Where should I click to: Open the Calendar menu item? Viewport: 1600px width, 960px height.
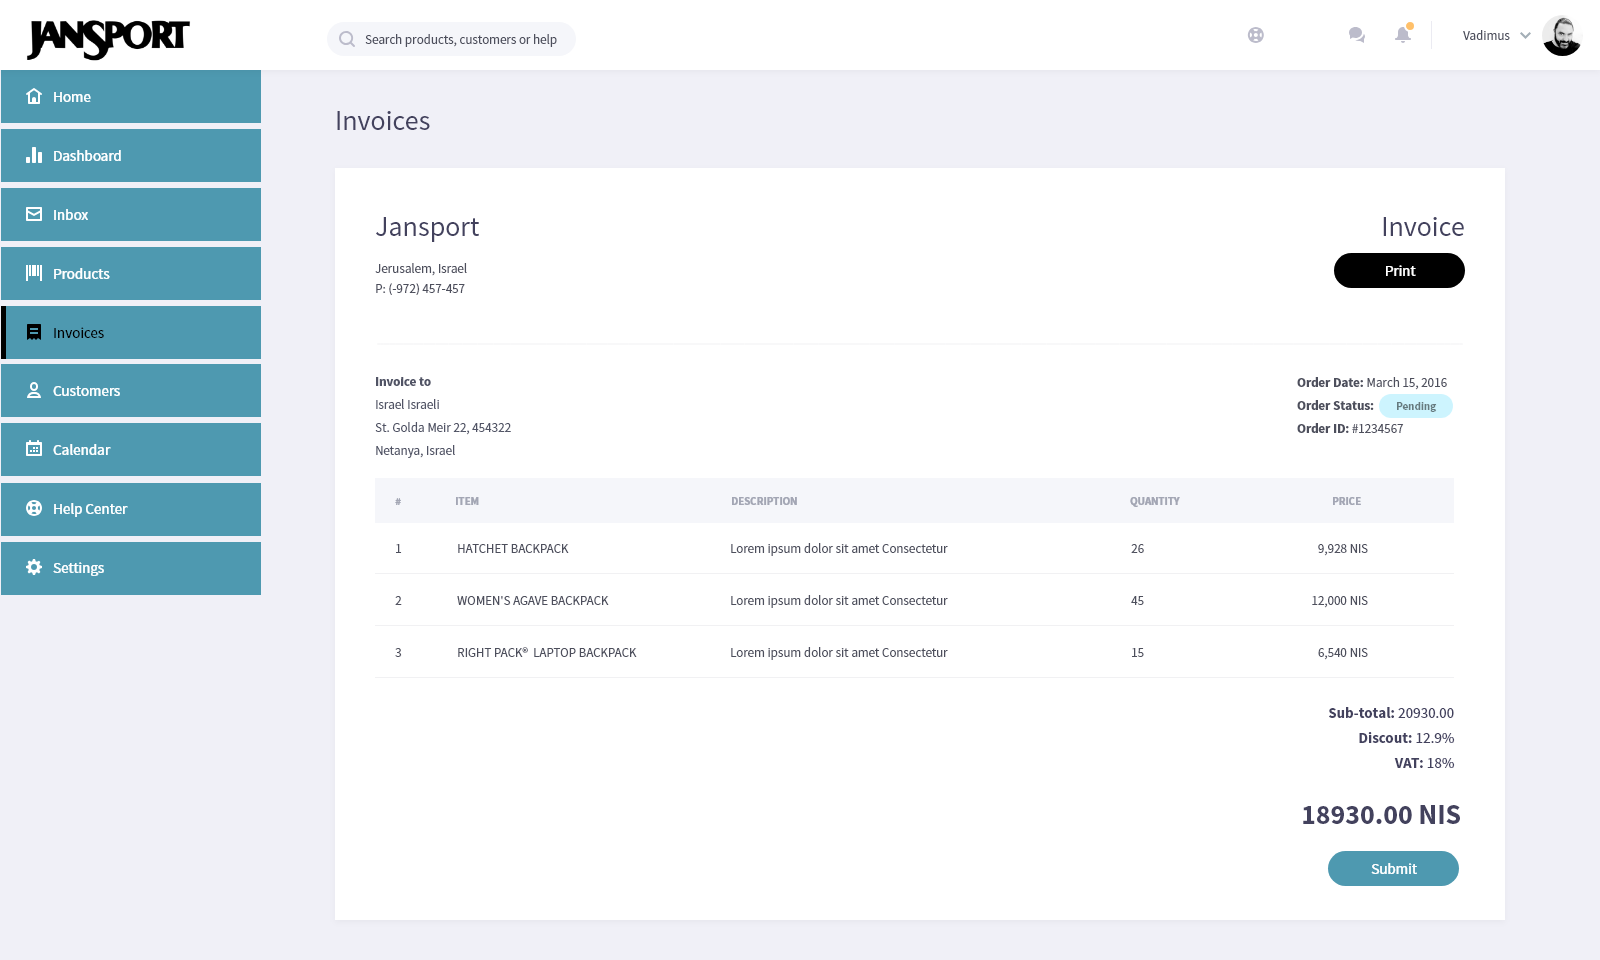[131, 449]
